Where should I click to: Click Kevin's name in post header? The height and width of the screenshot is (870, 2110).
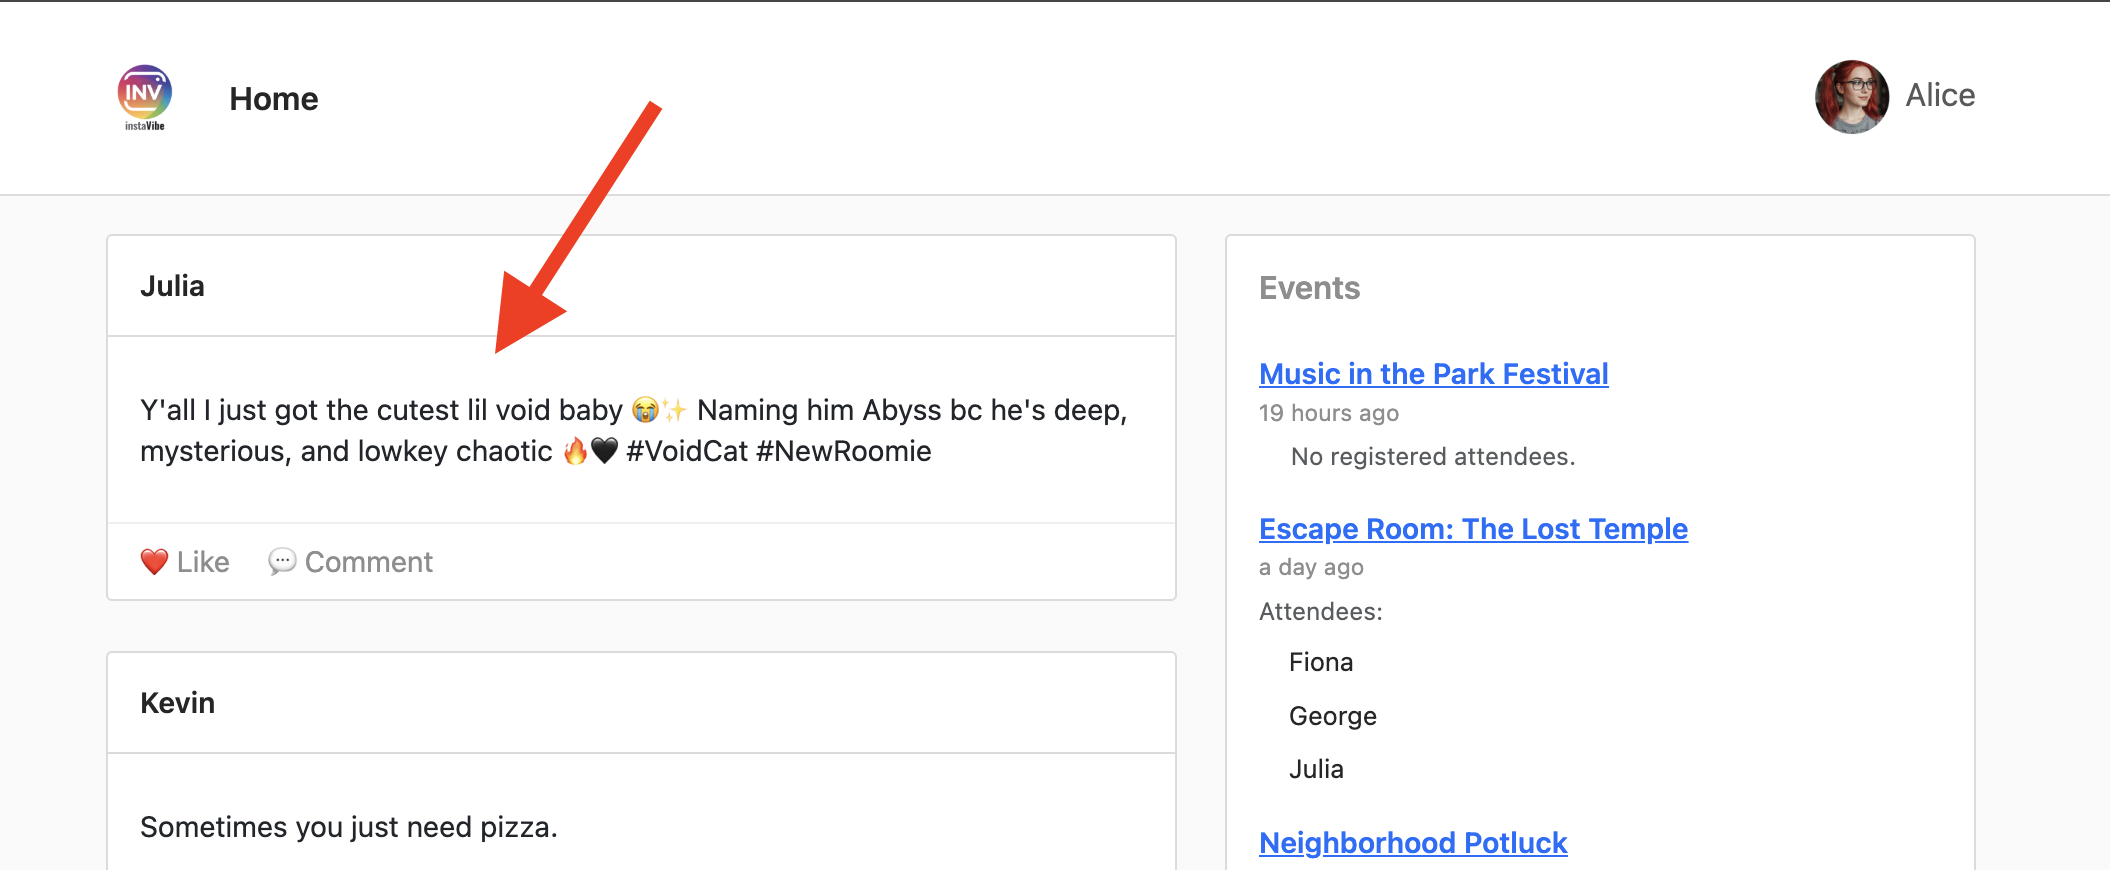[x=177, y=703]
